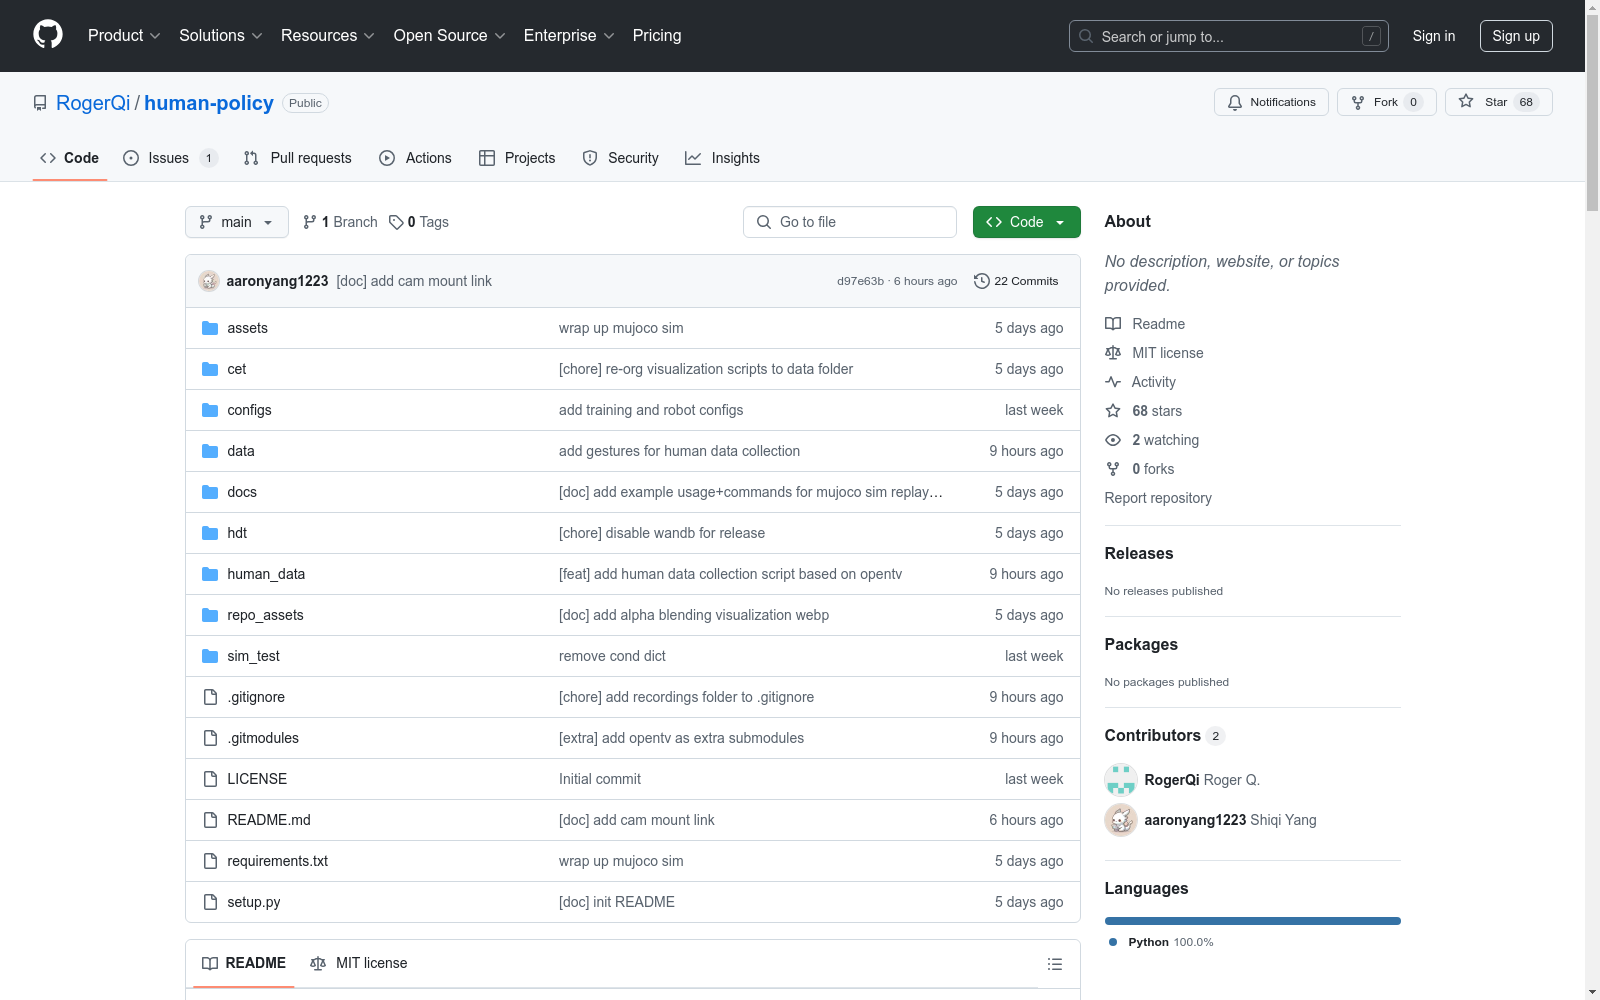
Task: Open aaronyang1223 commit author avatar
Action: 209,281
